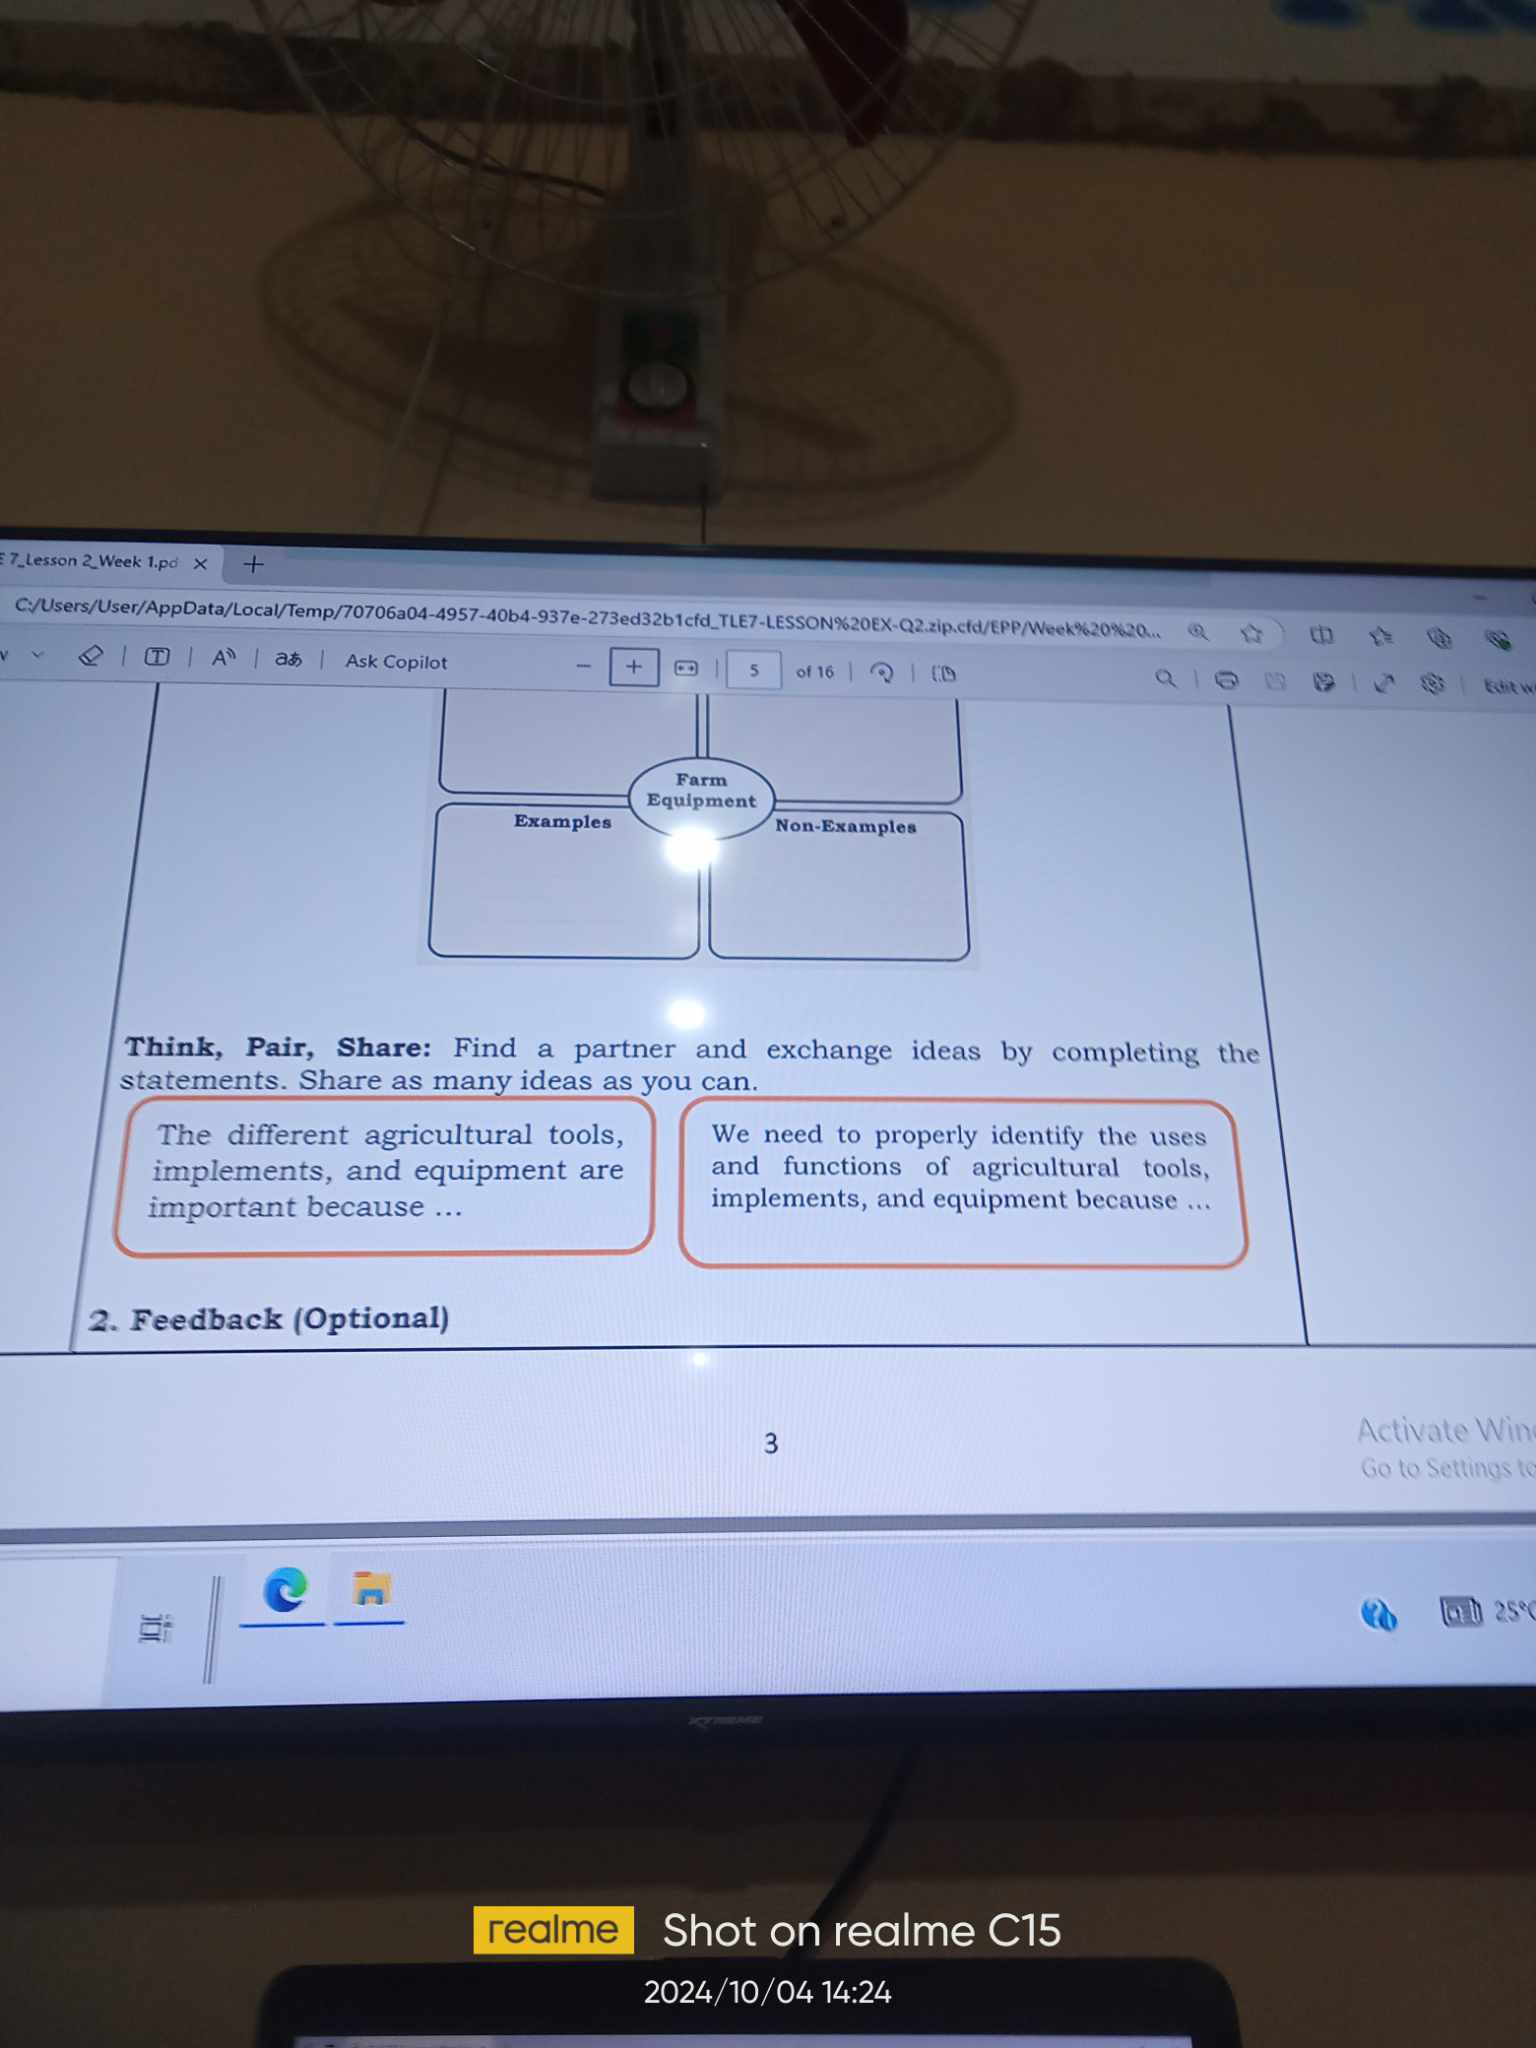Click the Save icon in PDF toolbar

pos(1275,681)
